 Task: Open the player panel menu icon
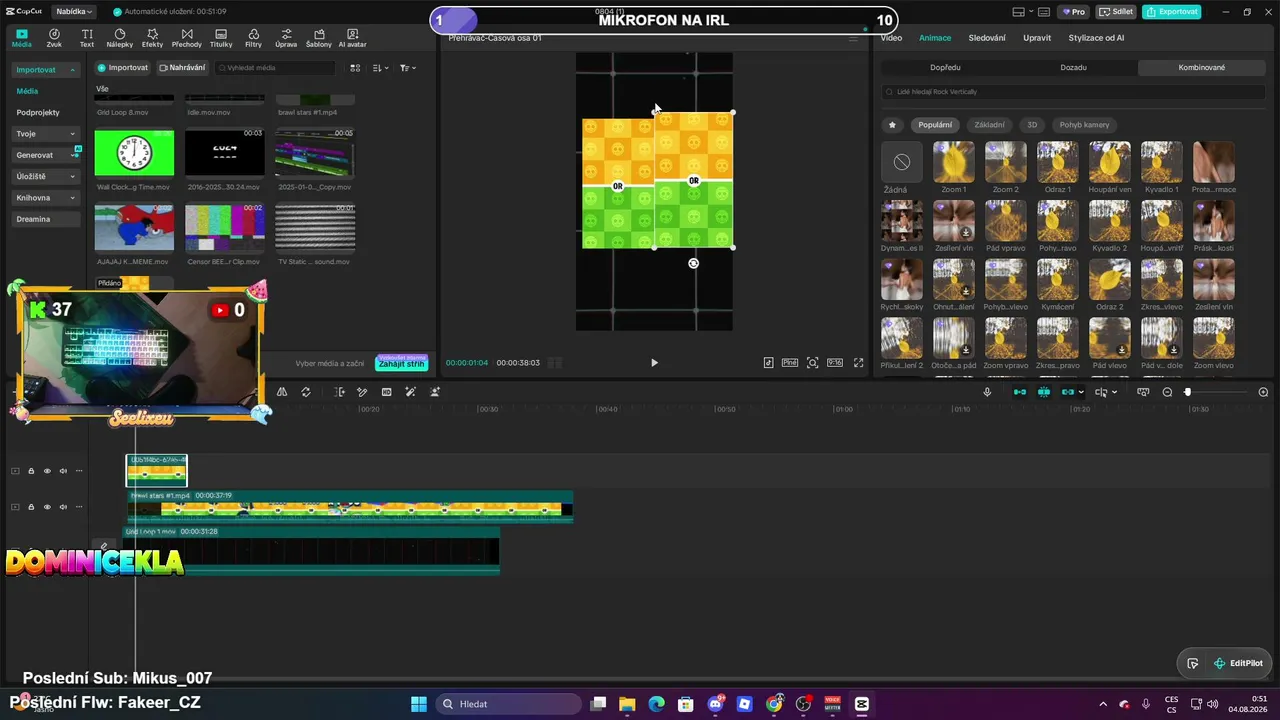853,38
